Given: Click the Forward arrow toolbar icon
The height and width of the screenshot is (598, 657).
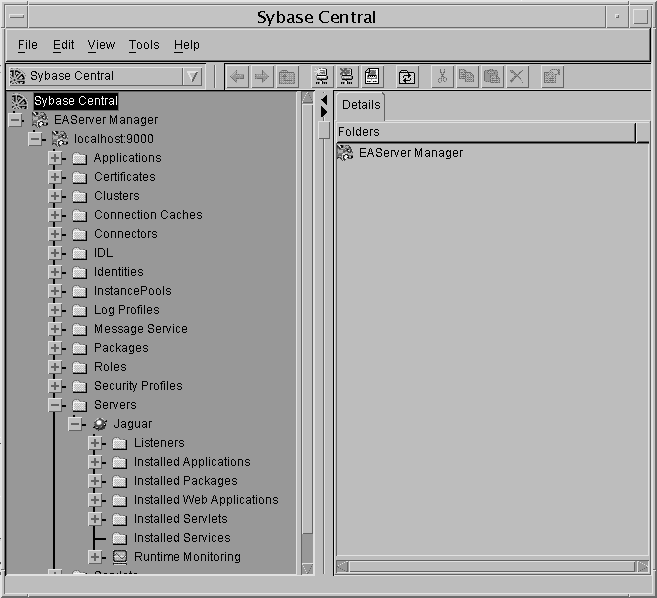Looking at the screenshot, I should tap(262, 77).
